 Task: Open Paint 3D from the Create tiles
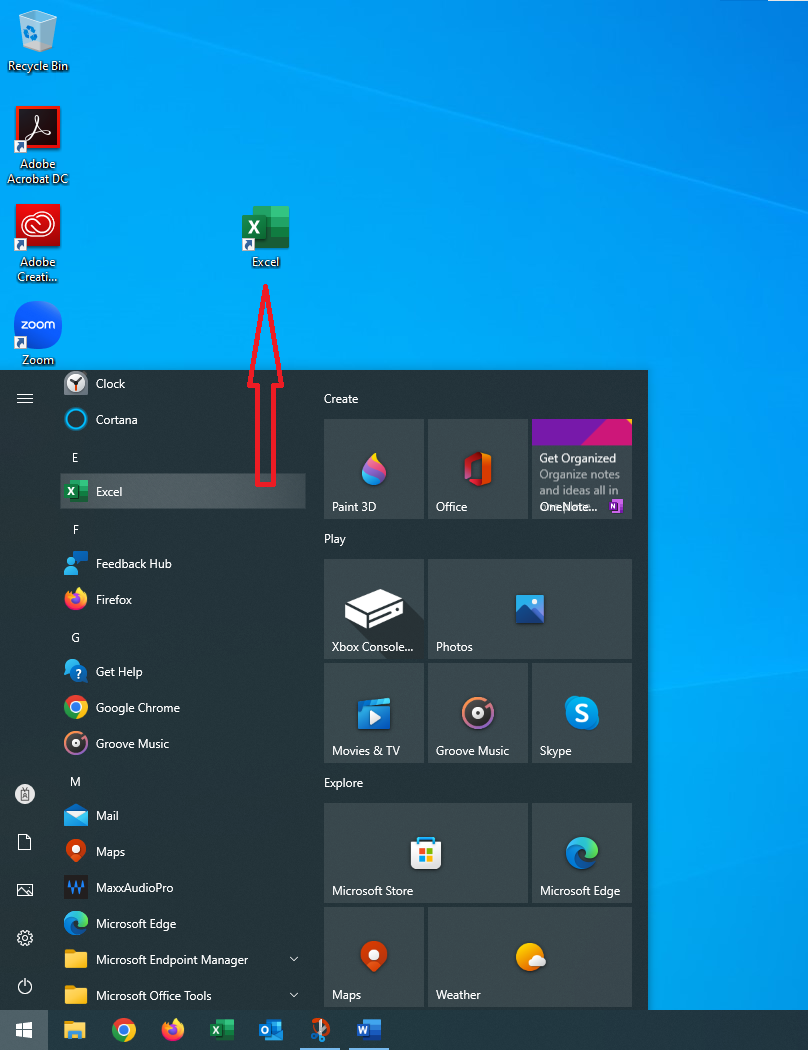[x=373, y=468]
